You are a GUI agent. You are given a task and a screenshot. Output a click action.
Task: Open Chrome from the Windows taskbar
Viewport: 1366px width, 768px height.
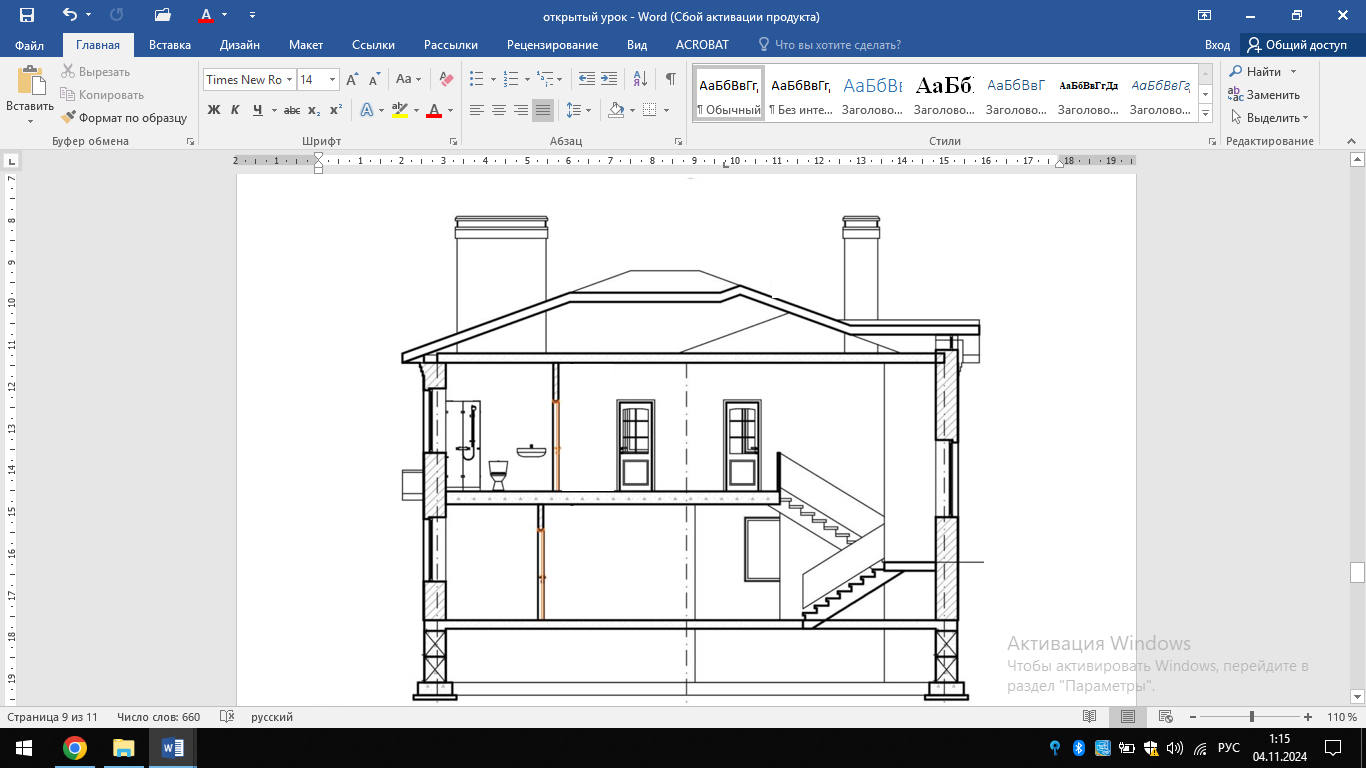click(74, 748)
